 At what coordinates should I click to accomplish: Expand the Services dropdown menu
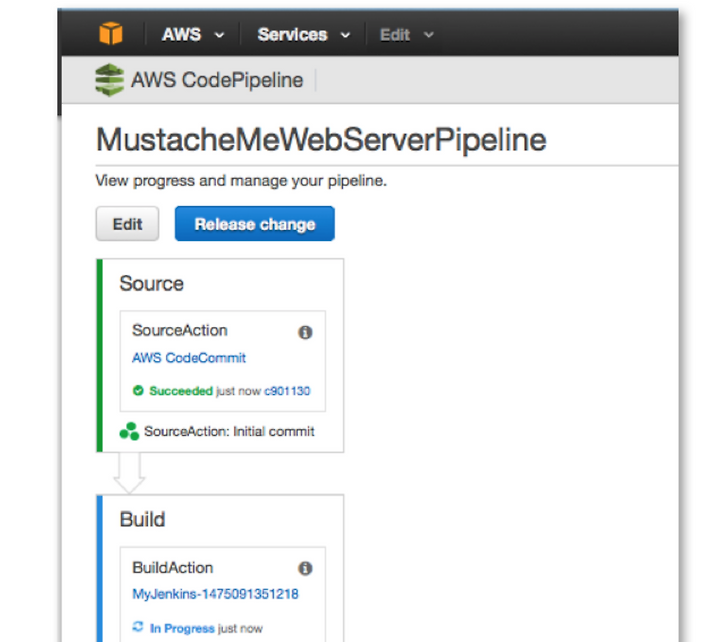click(x=304, y=34)
